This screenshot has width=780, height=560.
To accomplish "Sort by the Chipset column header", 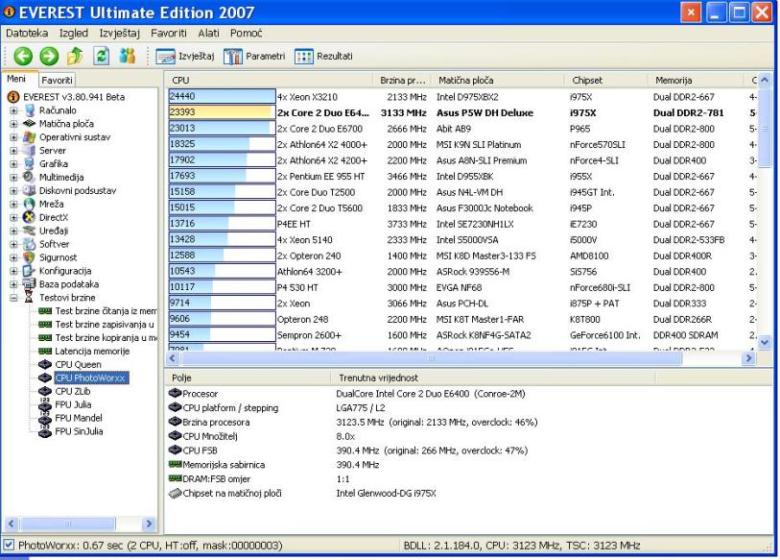I will click(x=588, y=79).
